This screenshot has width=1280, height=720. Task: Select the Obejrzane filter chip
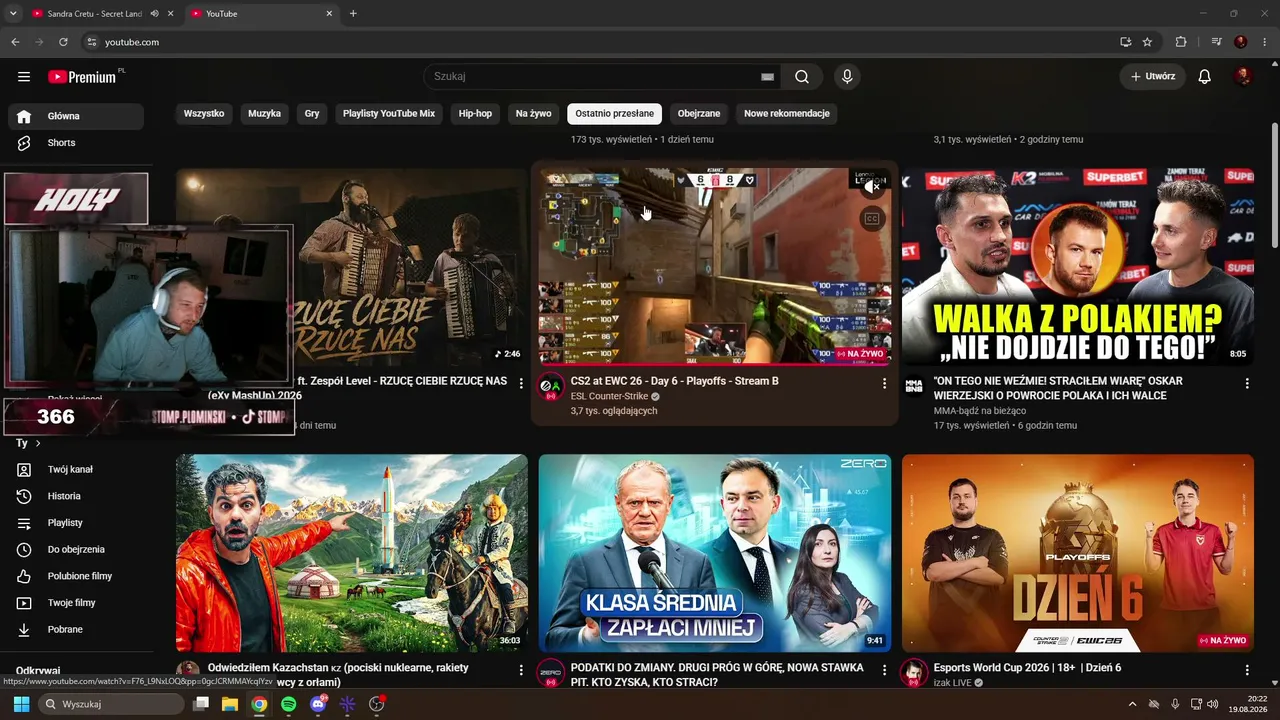coord(699,114)
